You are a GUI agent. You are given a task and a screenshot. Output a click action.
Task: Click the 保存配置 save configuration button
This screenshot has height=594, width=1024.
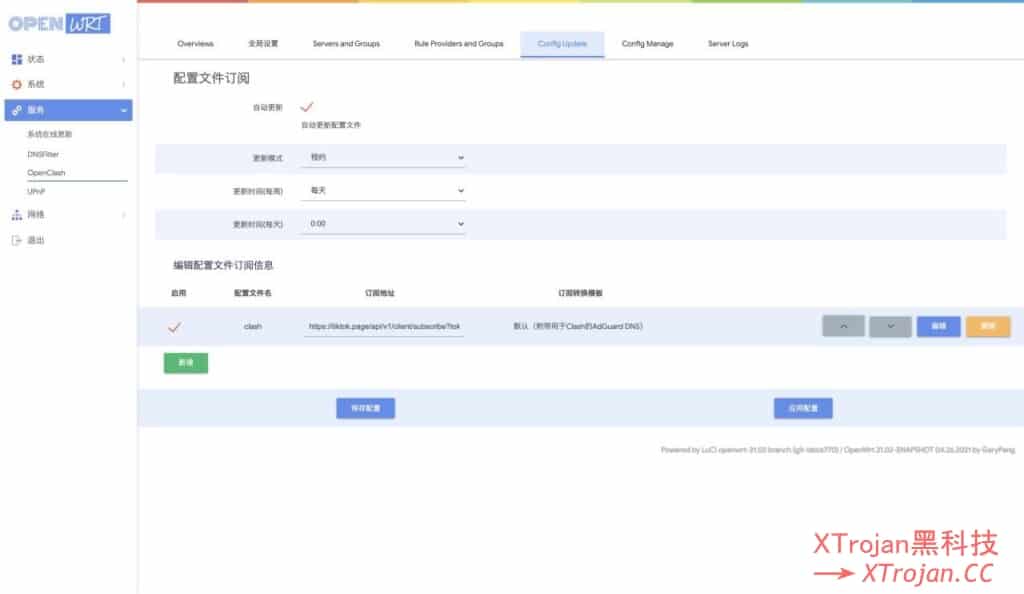click(365, 408)
